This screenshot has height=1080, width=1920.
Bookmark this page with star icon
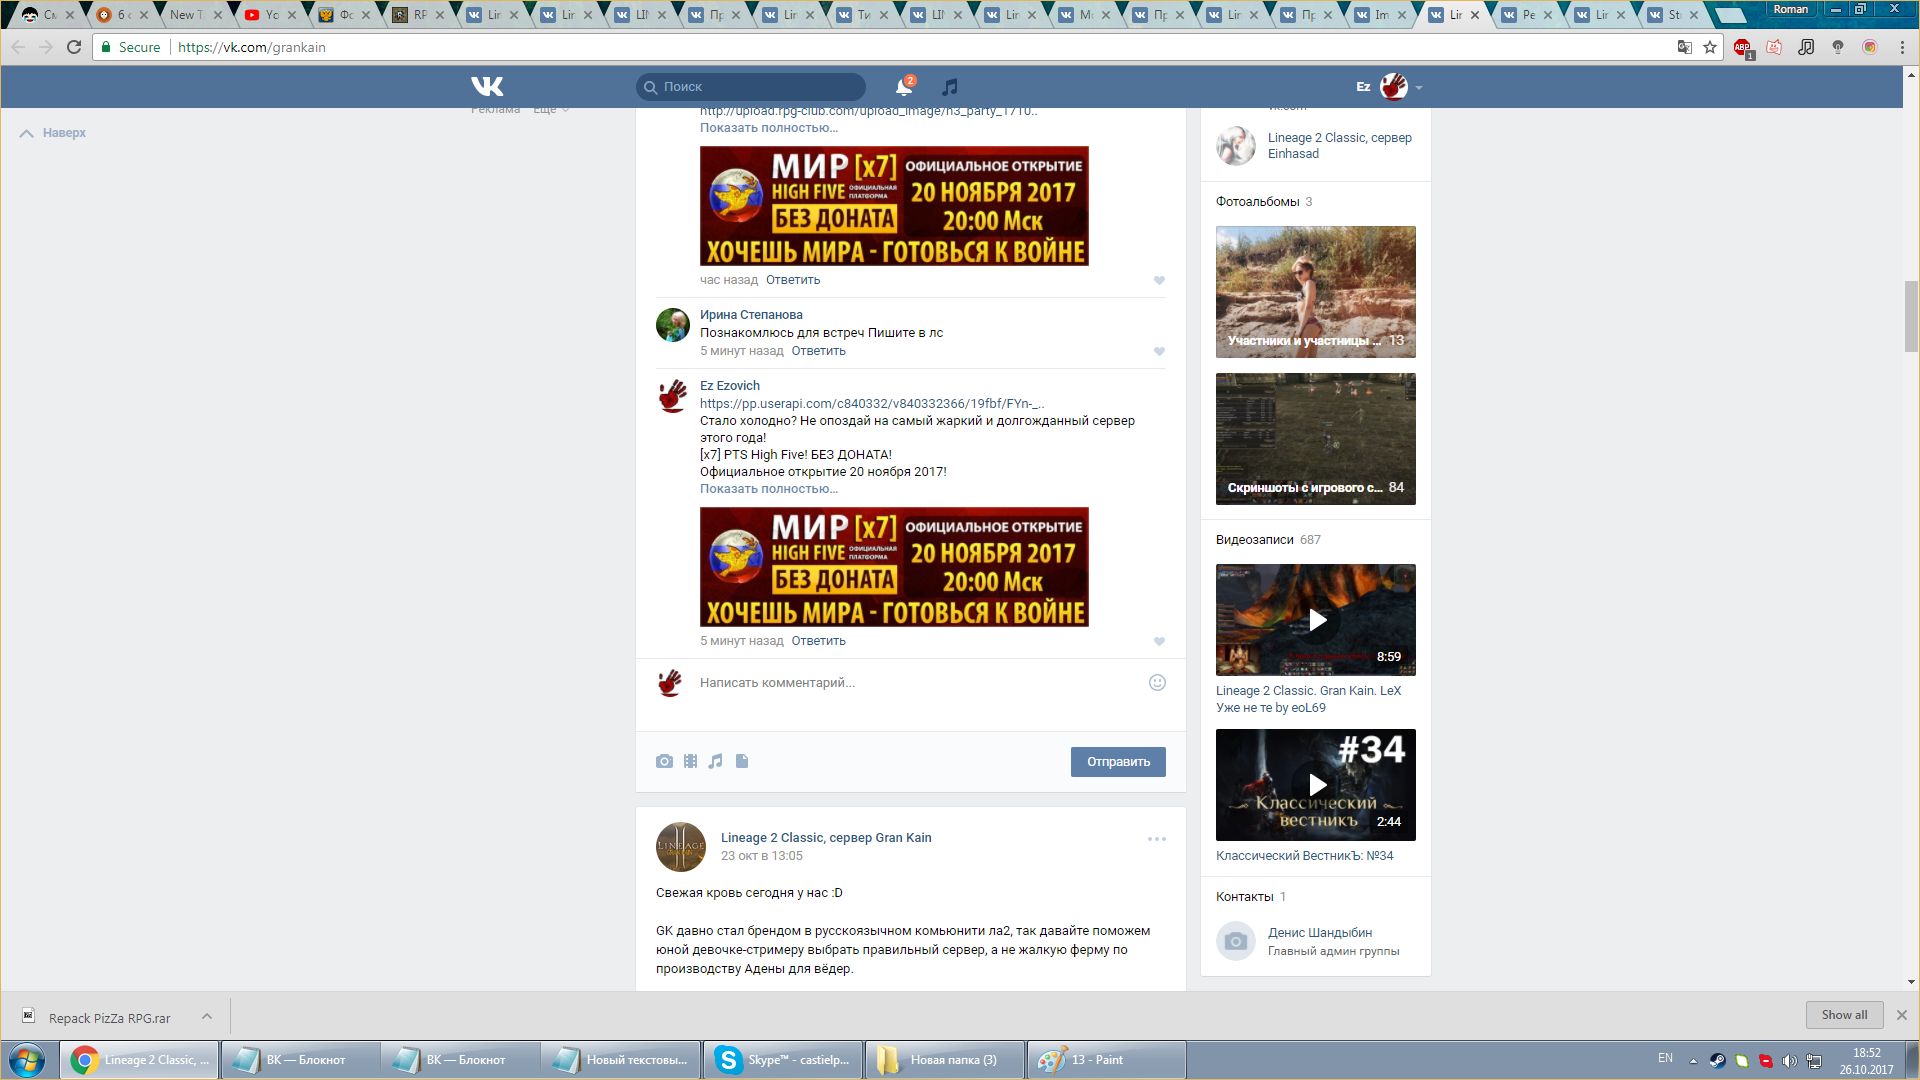pyautogui.click(x=1710, y=47)
